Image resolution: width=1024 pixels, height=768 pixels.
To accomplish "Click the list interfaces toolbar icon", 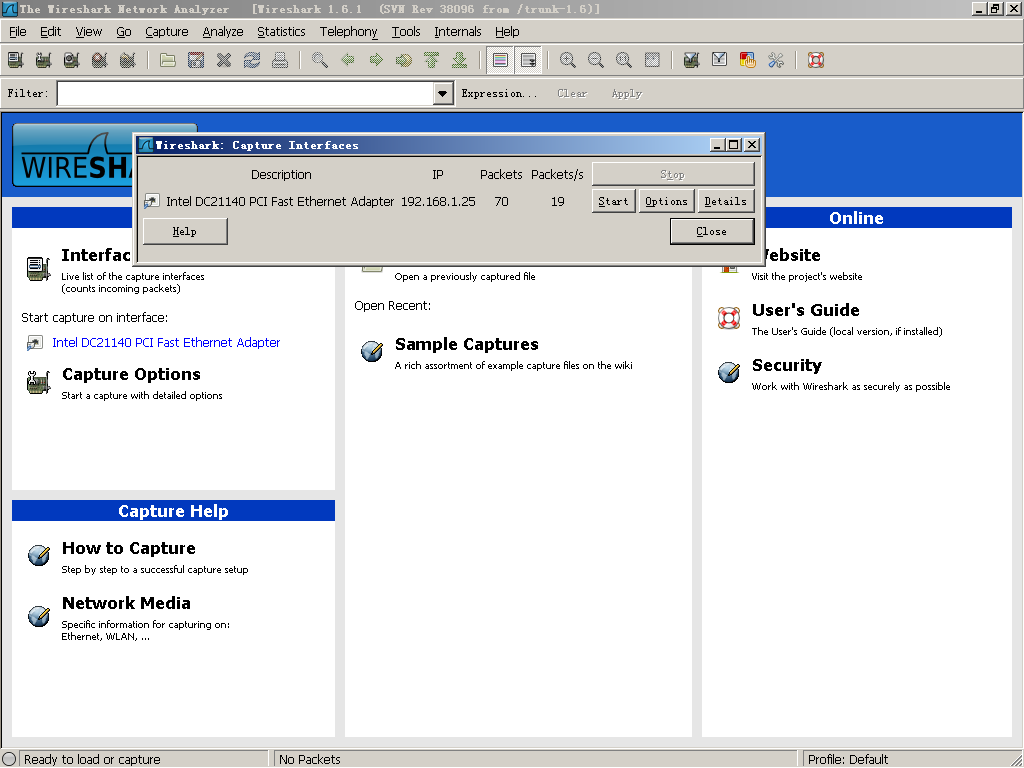I will coord(15,60).
